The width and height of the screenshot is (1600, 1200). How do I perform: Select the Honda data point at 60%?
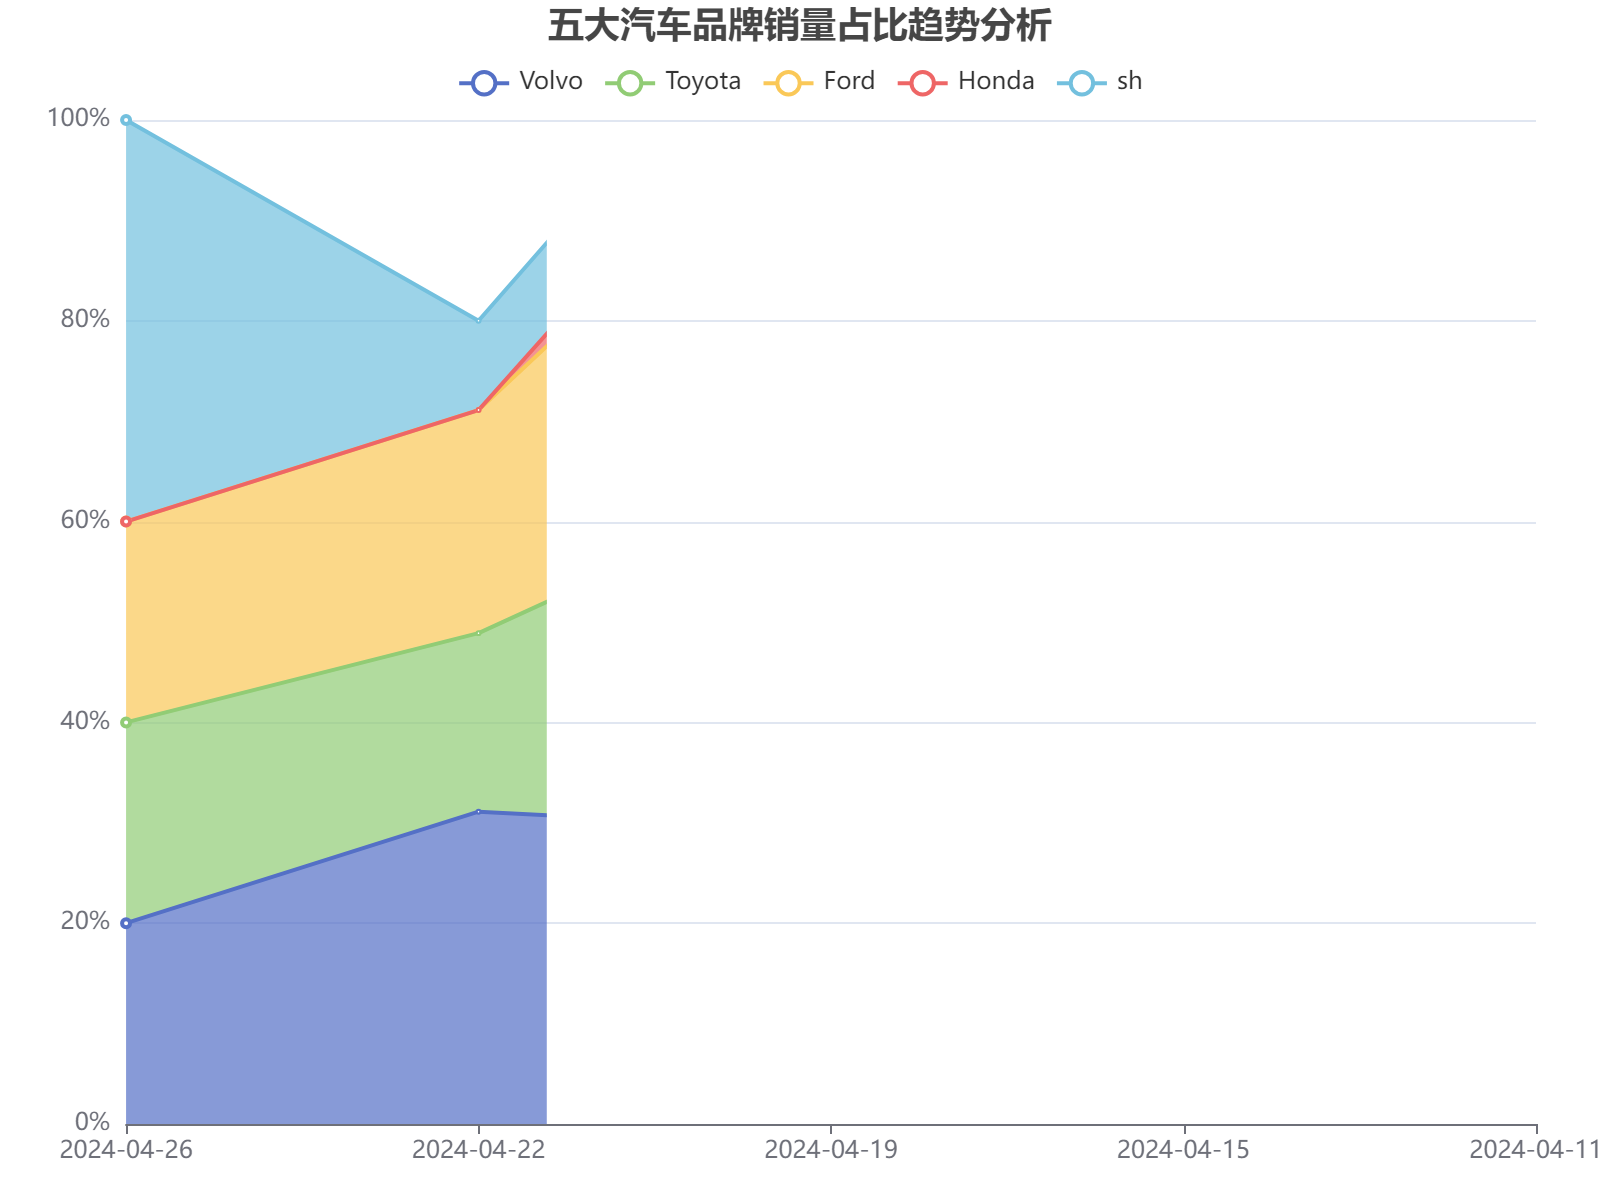click(127, 520)
